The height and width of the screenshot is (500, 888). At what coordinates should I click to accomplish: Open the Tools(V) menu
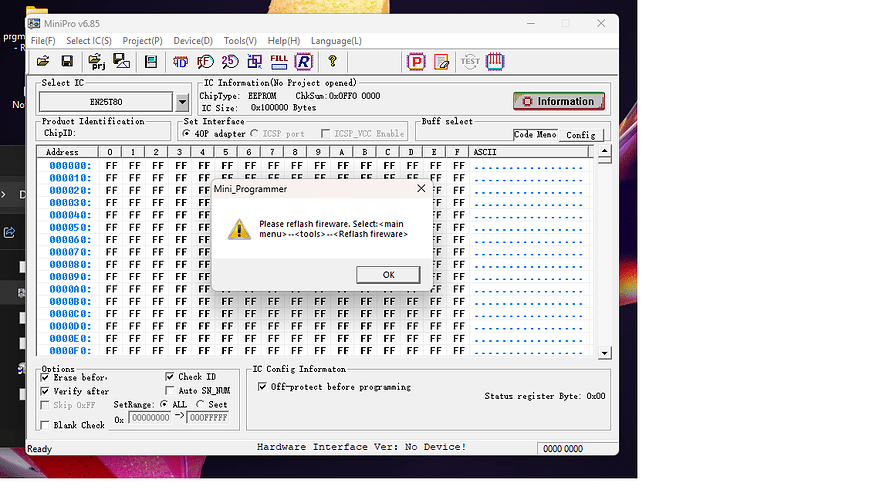coord(240,41)
